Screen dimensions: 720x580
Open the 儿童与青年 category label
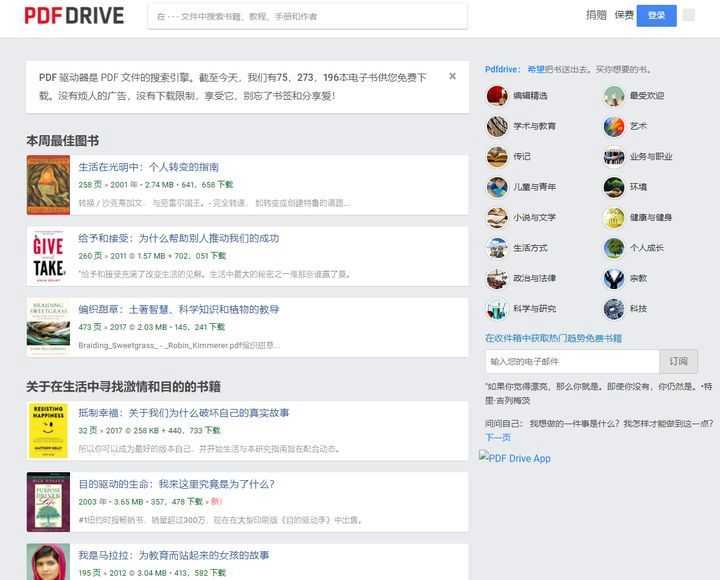534,187
